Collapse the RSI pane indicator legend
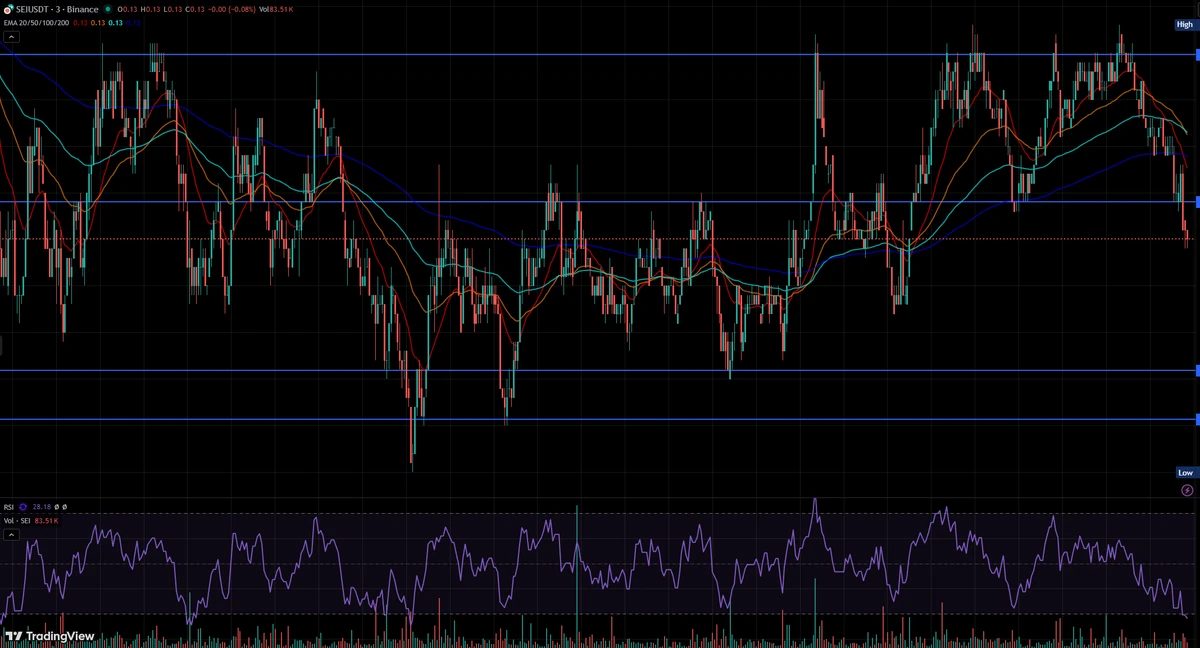The width and height of the screenshot is (1200, 648). [x=11, y=535]
